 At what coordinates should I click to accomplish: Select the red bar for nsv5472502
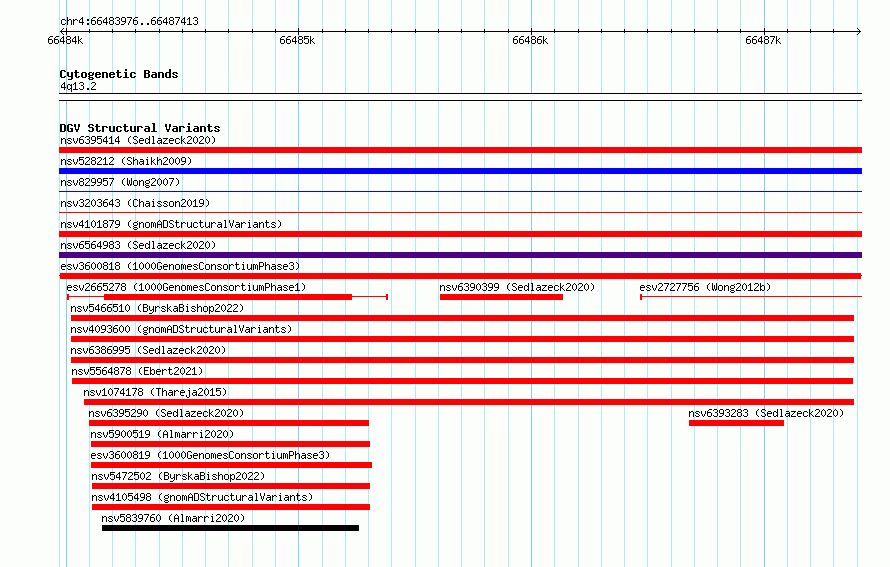click(x=231, y=486)
